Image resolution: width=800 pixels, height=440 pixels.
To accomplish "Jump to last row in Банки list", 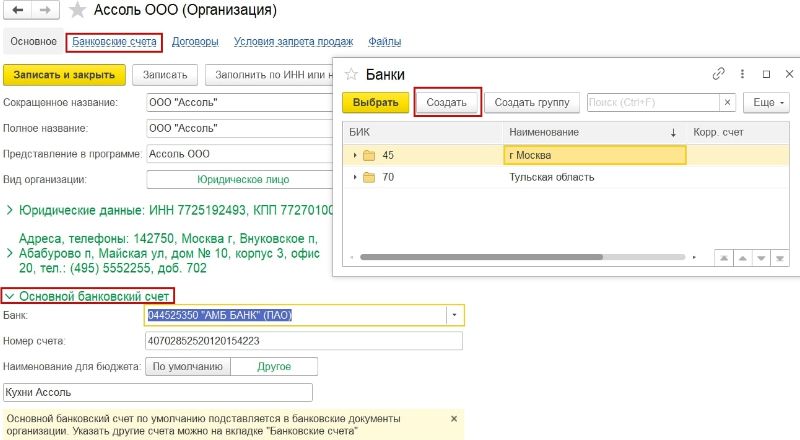I will pos(780,258).
